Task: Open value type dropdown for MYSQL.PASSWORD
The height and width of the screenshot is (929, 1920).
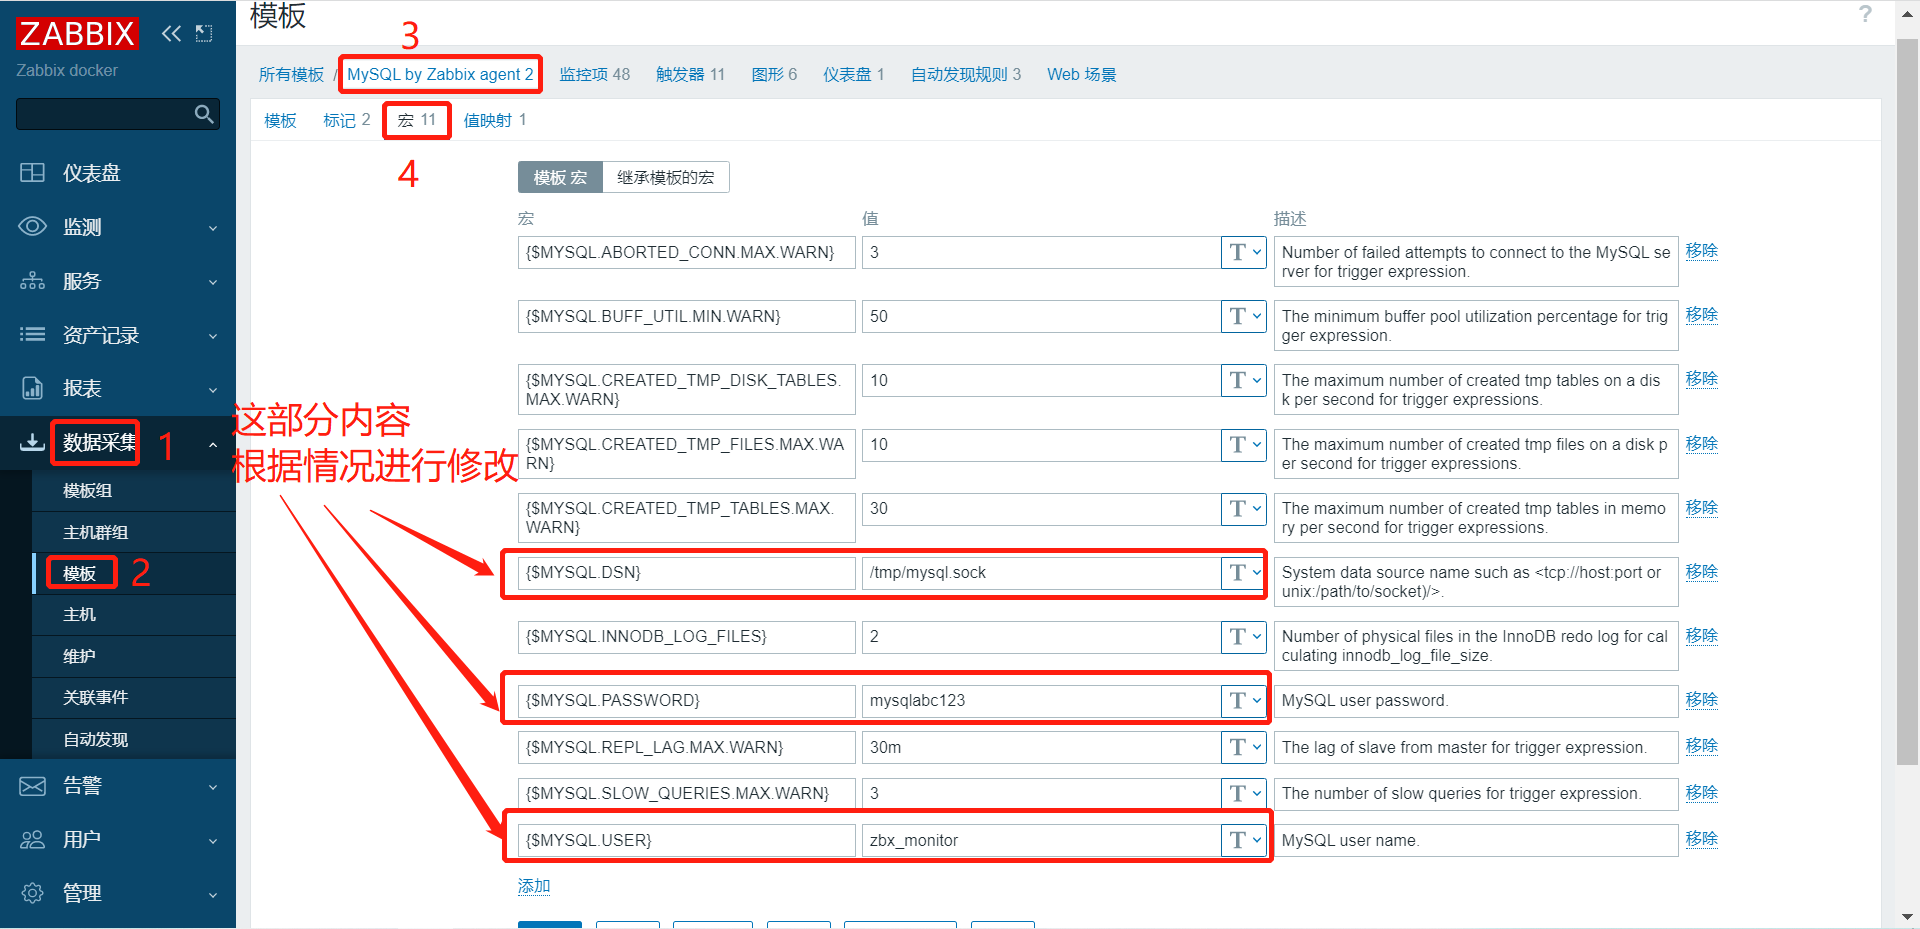Action: (1243, 701)
